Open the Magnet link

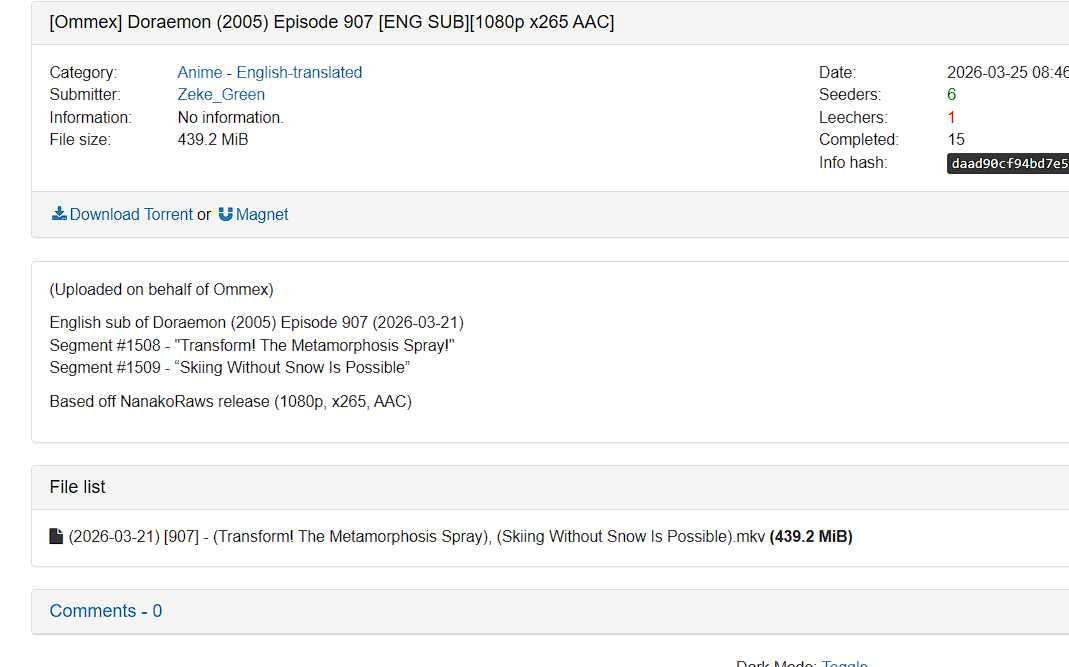click(x=262, y=214)
